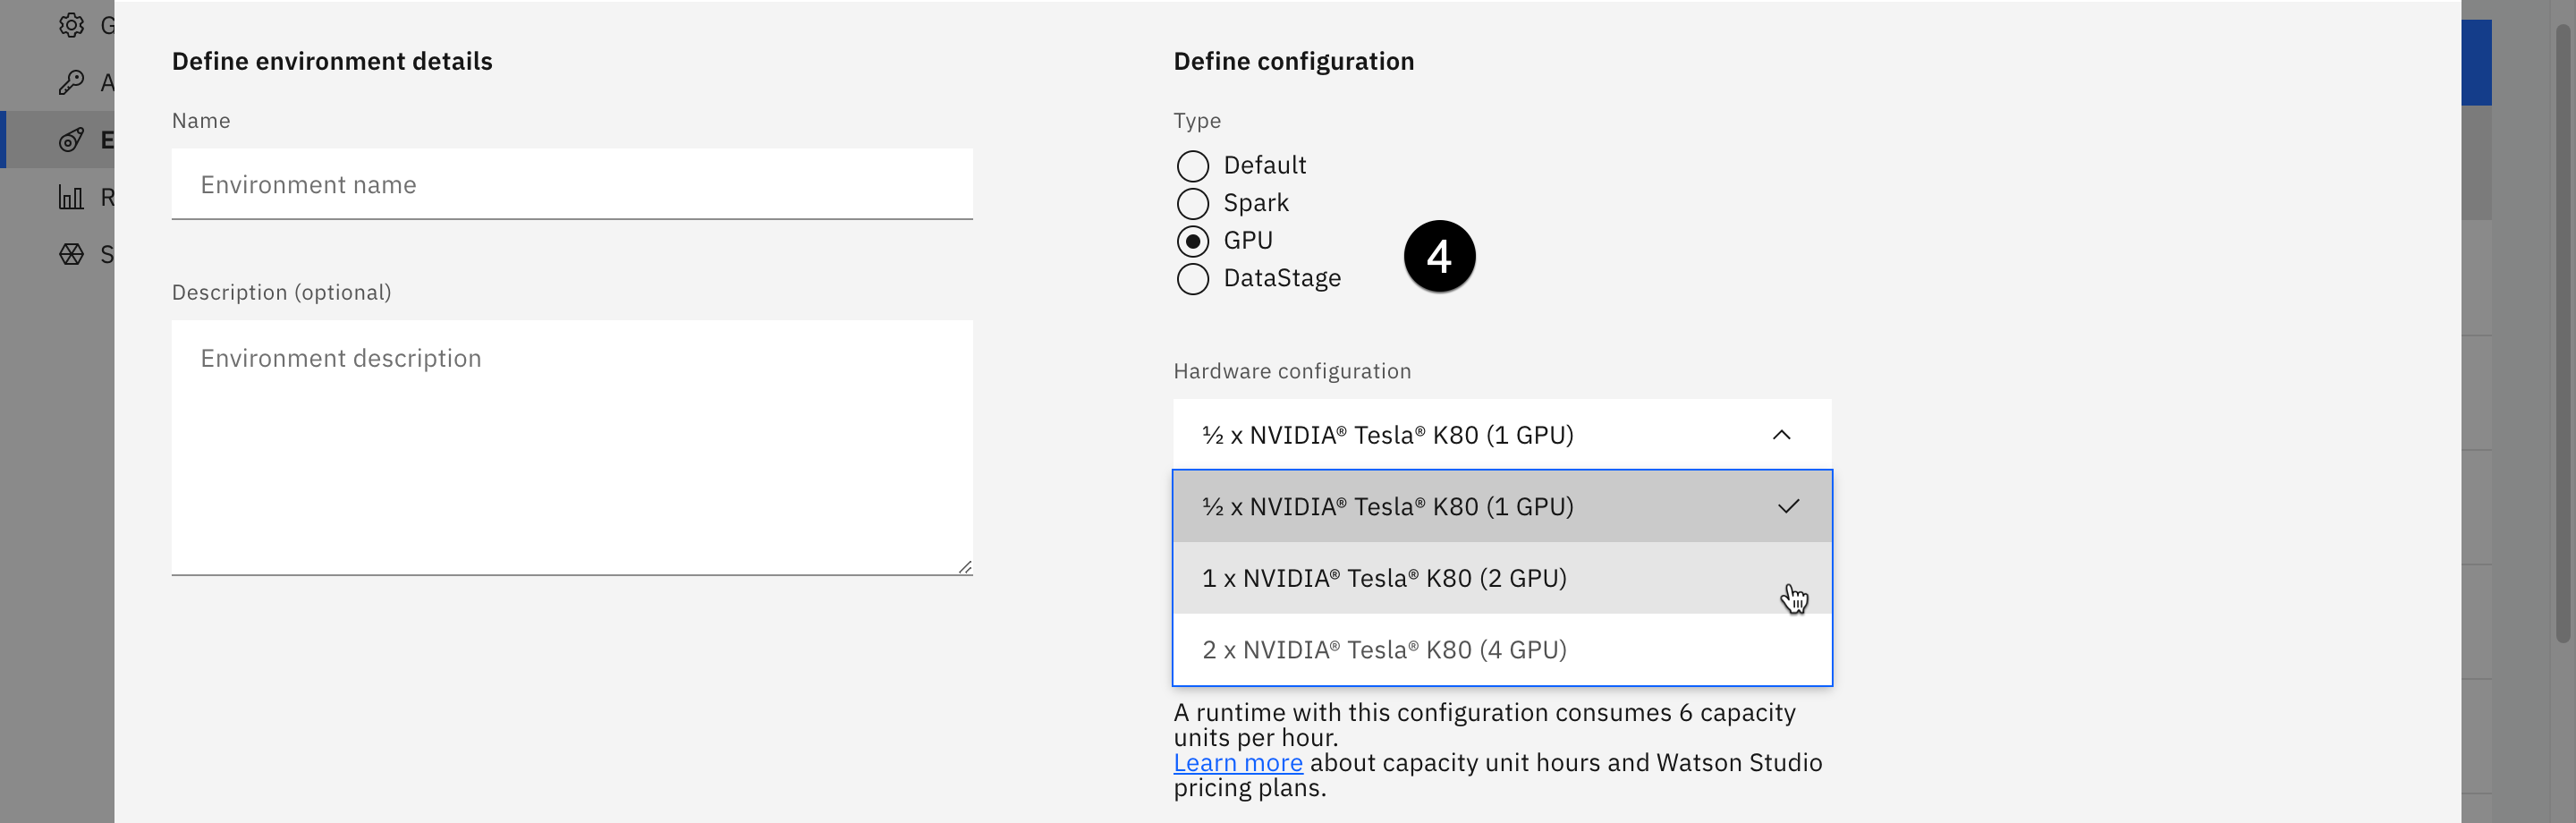Click the Environment name input field
Screen dimensions: 2576x823
point(571,185)
